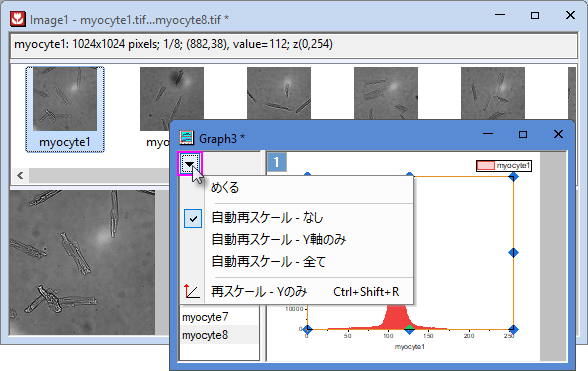Viewport: 588px width, 371px height.
Task: Click the large myocyte1 image preview
Action: pos(82,263)
